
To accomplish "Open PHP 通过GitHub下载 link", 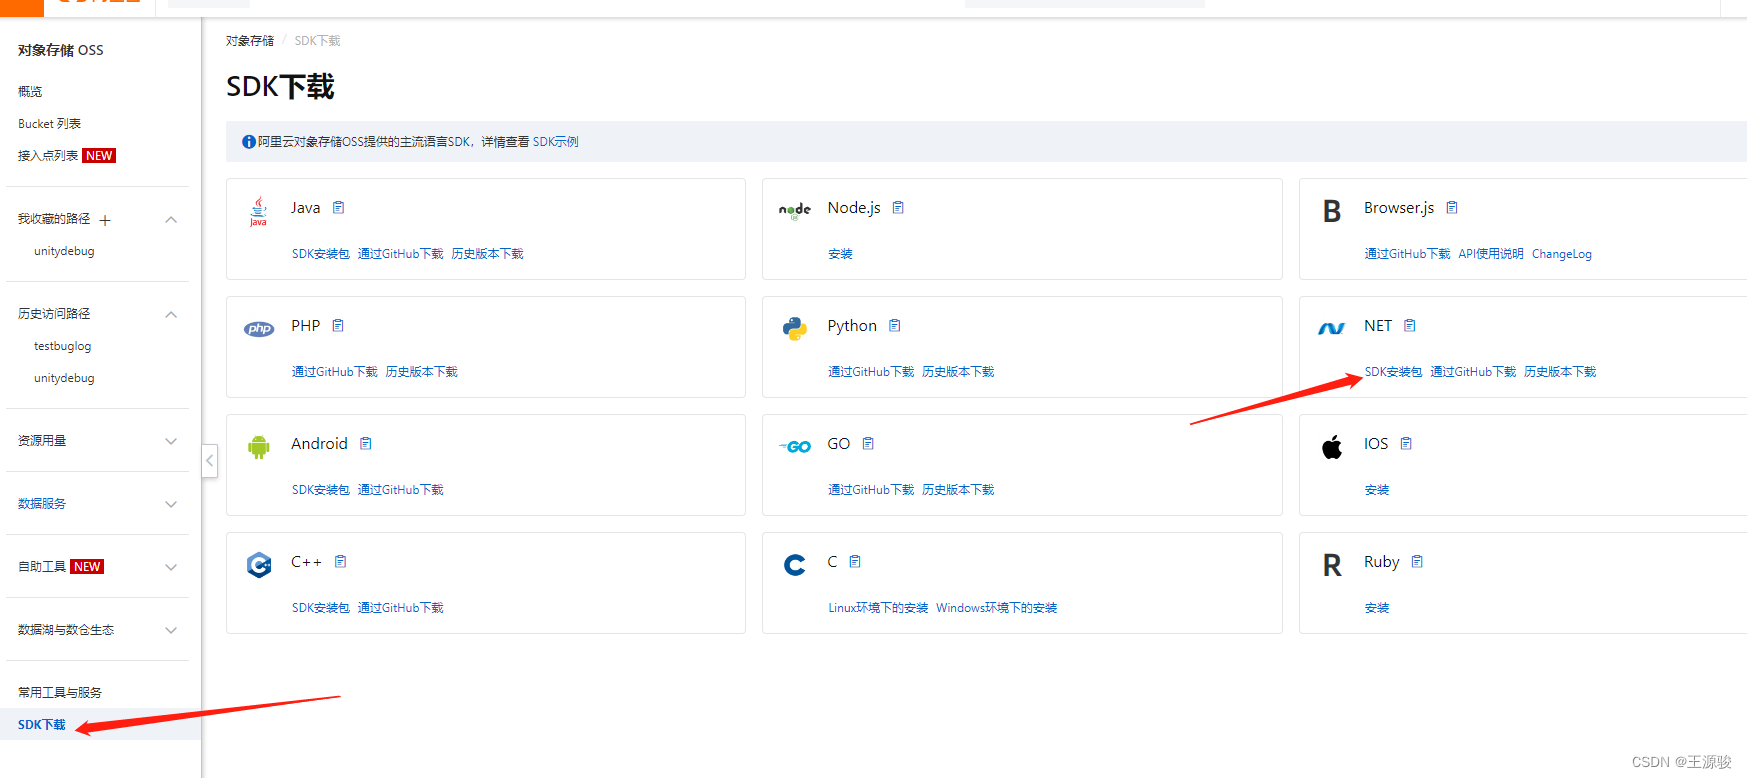I will [334, 372].
